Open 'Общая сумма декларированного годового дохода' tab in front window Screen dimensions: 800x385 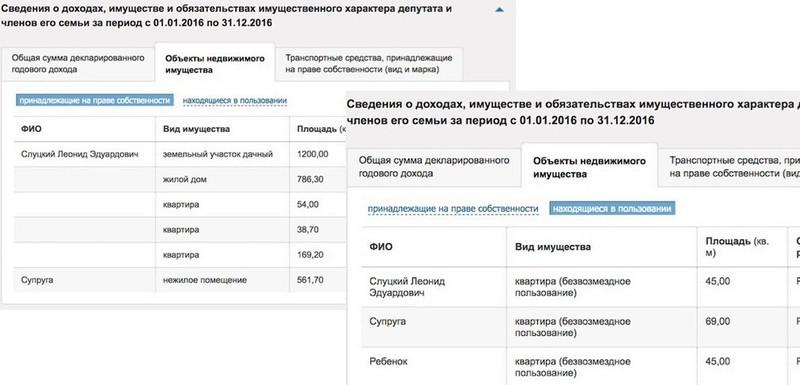click(x=434, y=167)
